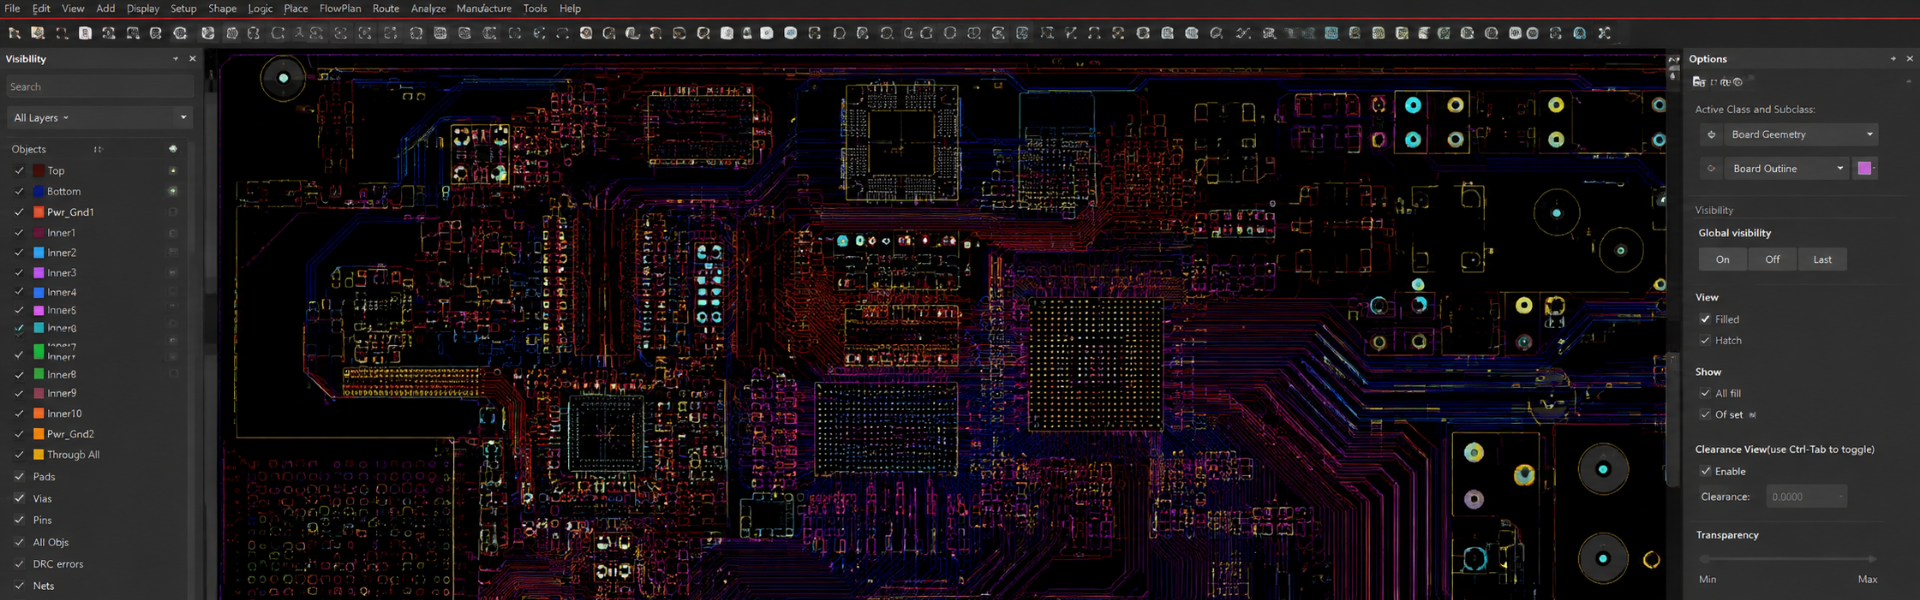Click the Transparency slider track
This screenshot has height=600, width=1920.
click(1787, 559)
